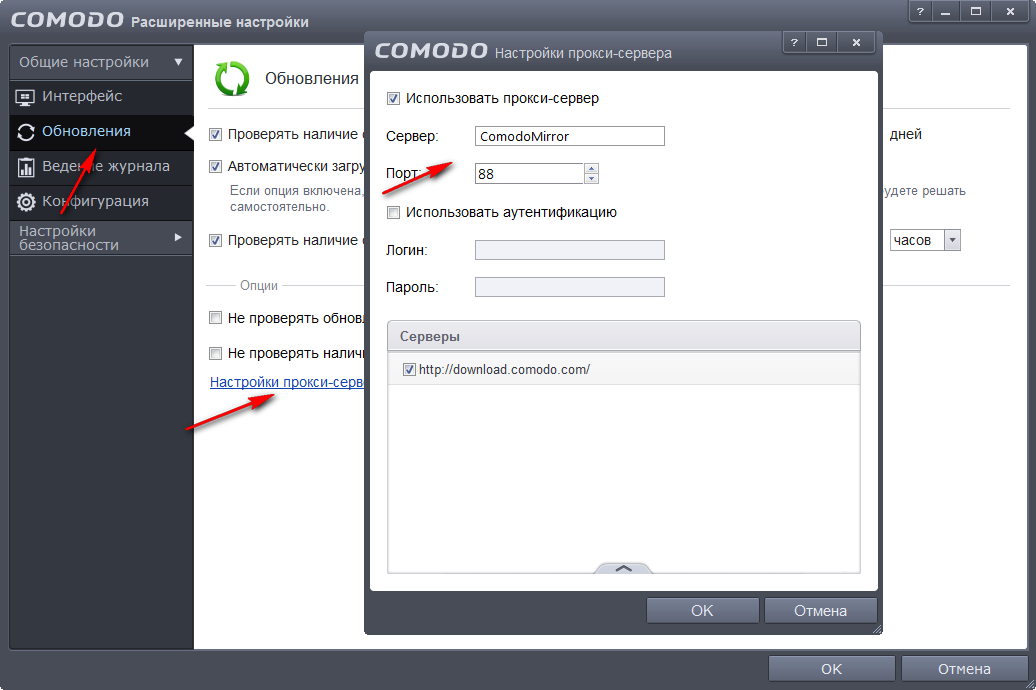This screenshot has width=1036, height=690.
Task: Click the journal chart icon
Action: tap(26, 167)
